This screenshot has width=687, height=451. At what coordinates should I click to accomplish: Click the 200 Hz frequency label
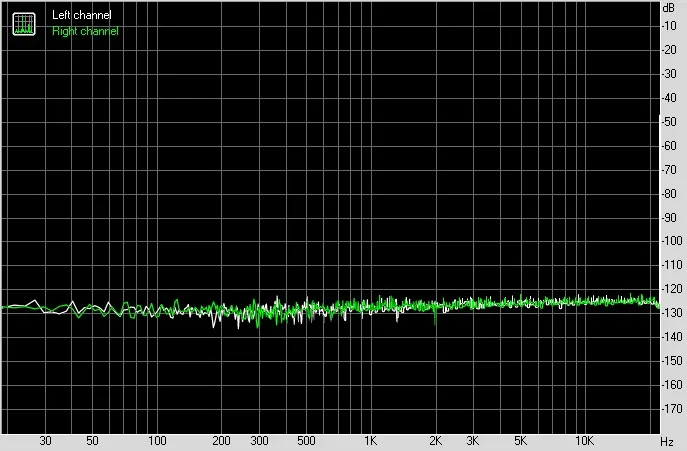[221, 441]
